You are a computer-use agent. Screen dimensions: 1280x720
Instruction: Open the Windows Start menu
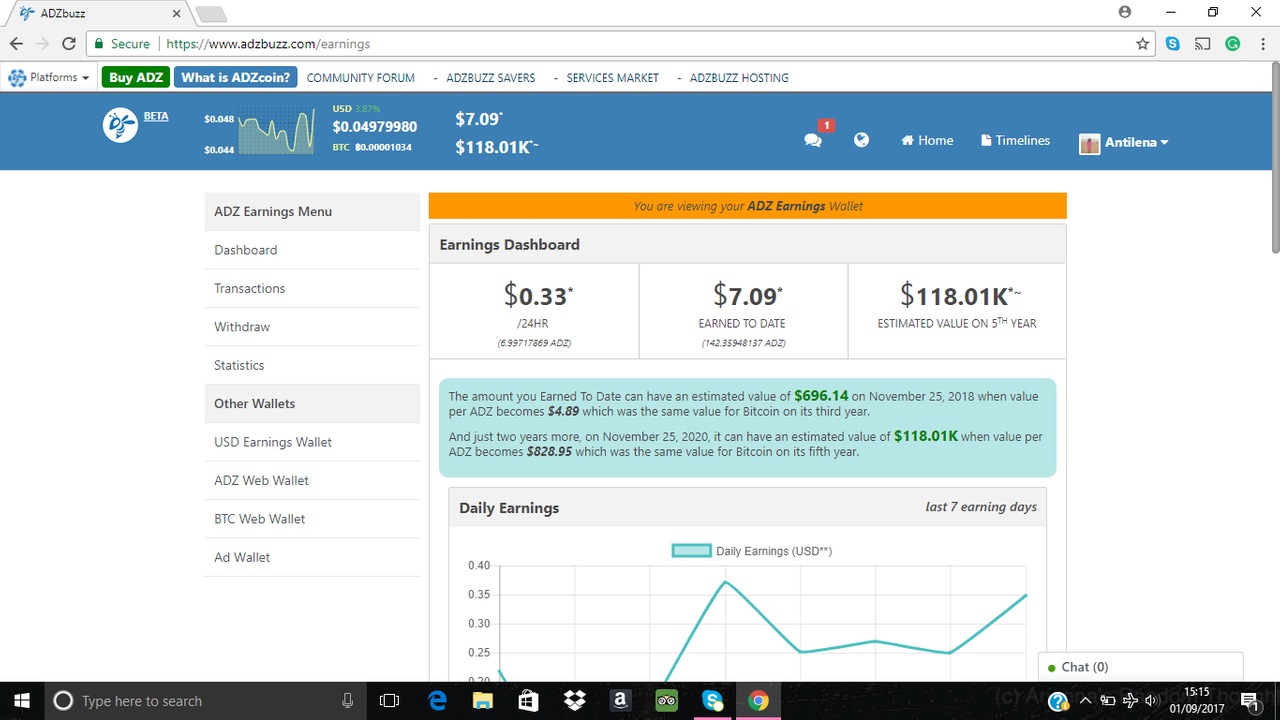pyautogui.click(x=22, y=701)
